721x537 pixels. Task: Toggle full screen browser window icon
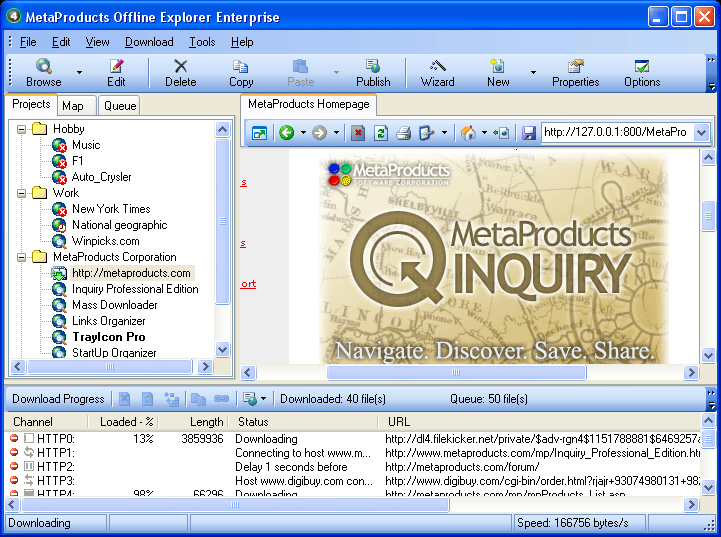point(259,133)
